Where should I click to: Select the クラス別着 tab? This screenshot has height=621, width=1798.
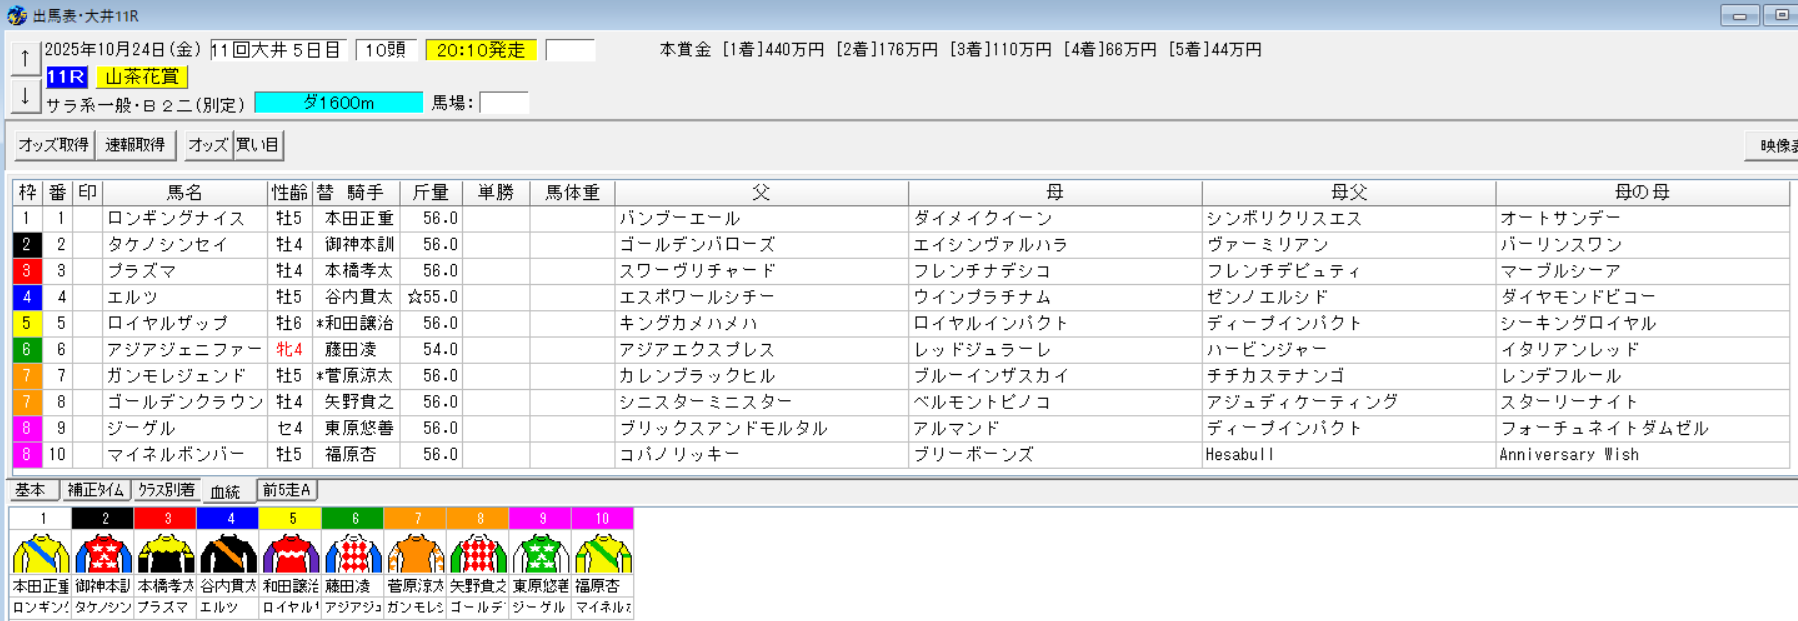pyautogui.click(x=166, y=490)
